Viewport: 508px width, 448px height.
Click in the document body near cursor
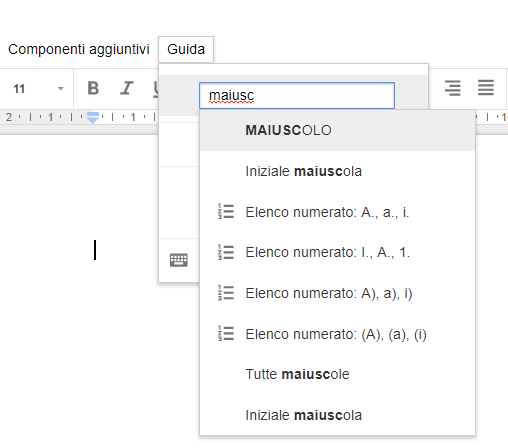pos(95,250)
